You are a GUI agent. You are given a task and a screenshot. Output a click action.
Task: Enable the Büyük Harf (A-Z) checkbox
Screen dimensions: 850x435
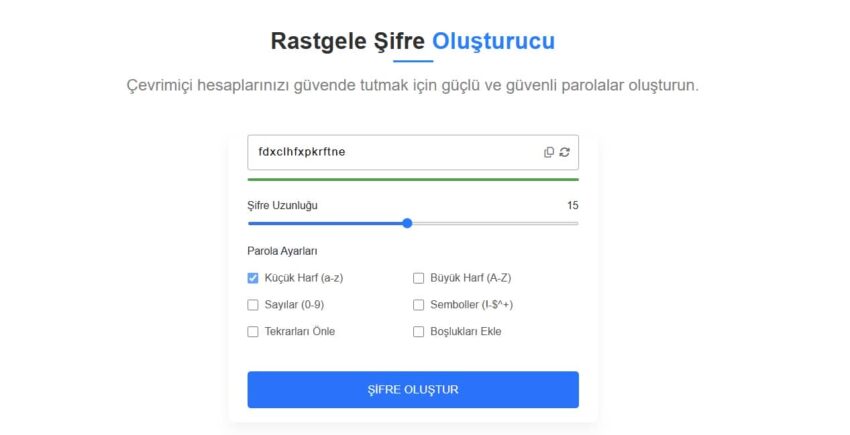[419, 278]
